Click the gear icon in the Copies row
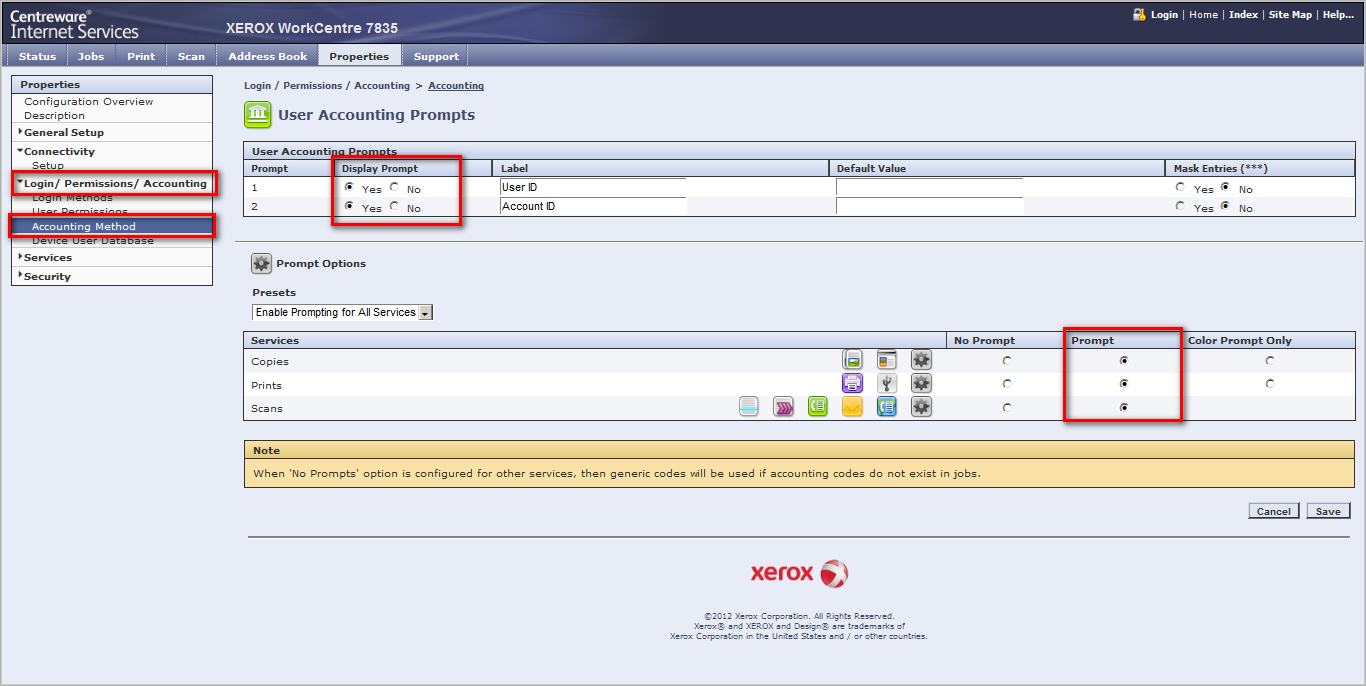 tap(921, 360)
